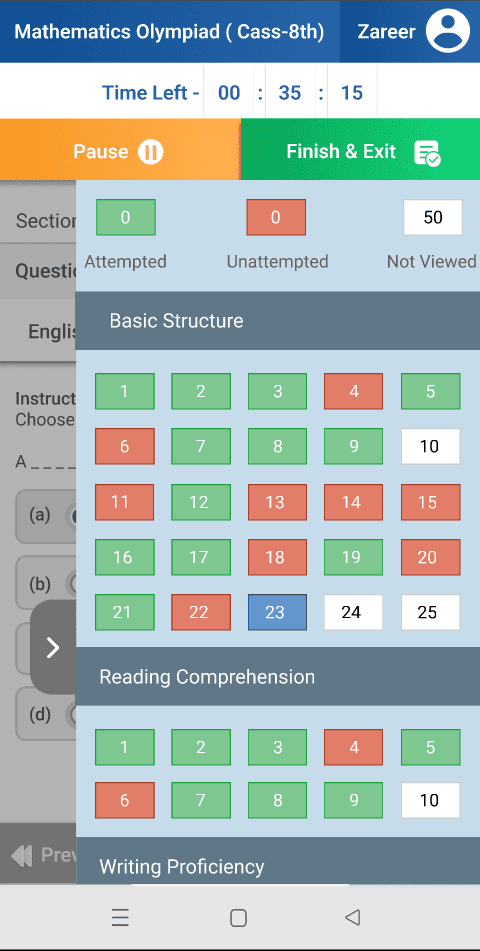This screenshot has width=480, height=951.
Task: Tap the green Attempted count box
Action: (126, 217)
